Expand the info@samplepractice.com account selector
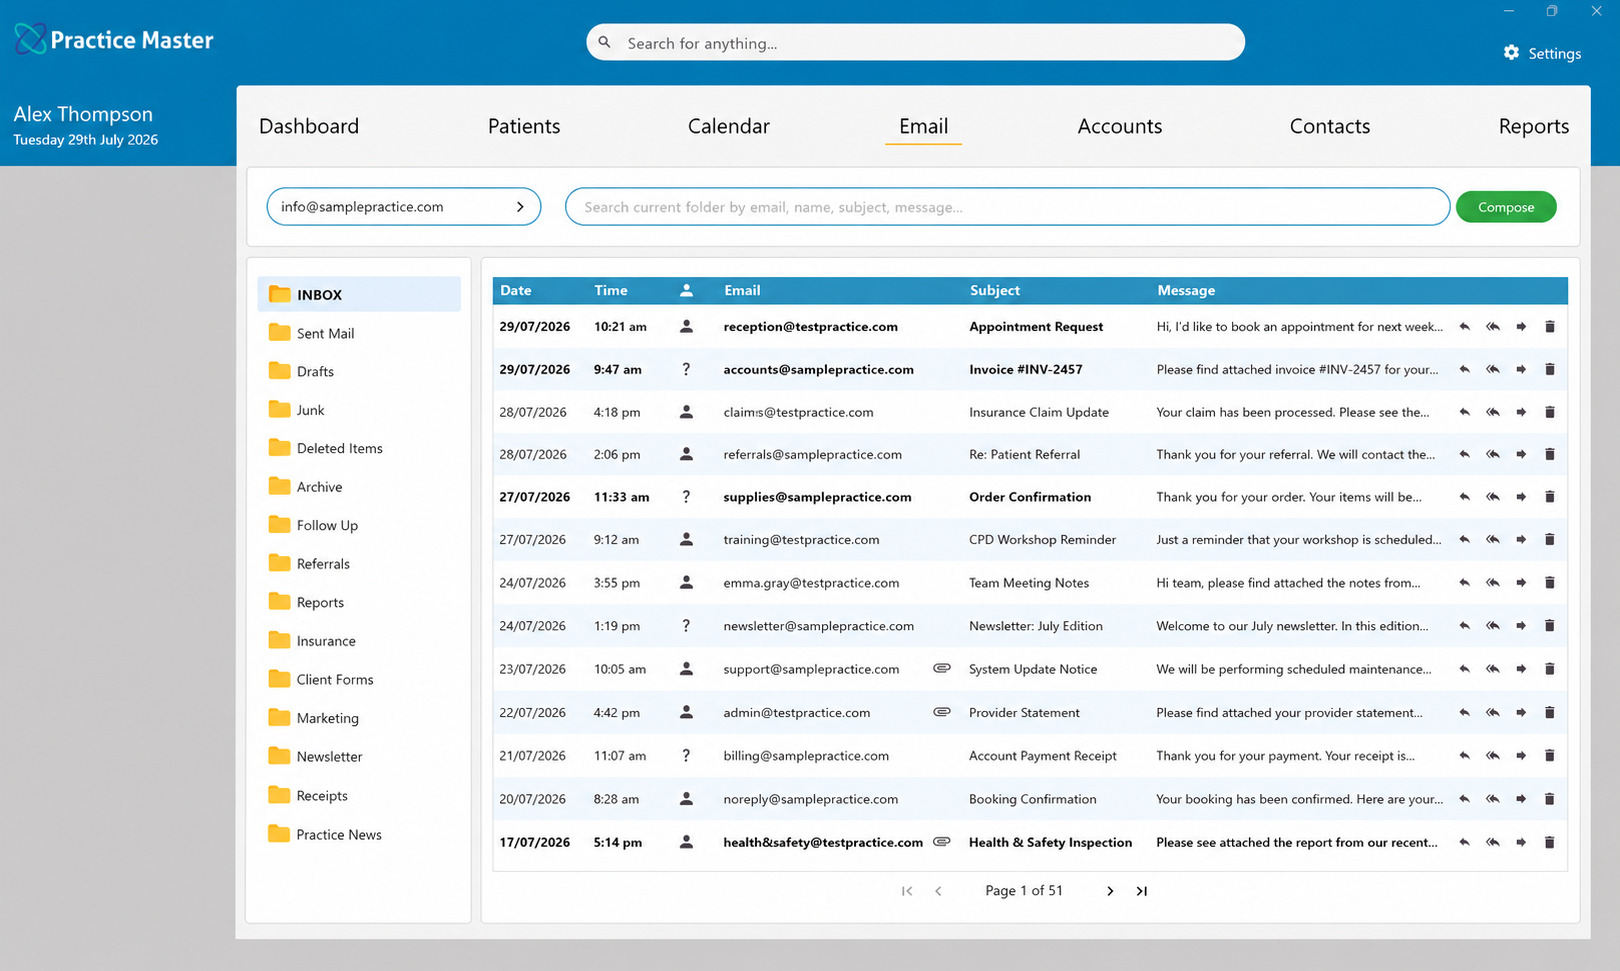Screen dimensions: 1620x971 click(404, 207)
